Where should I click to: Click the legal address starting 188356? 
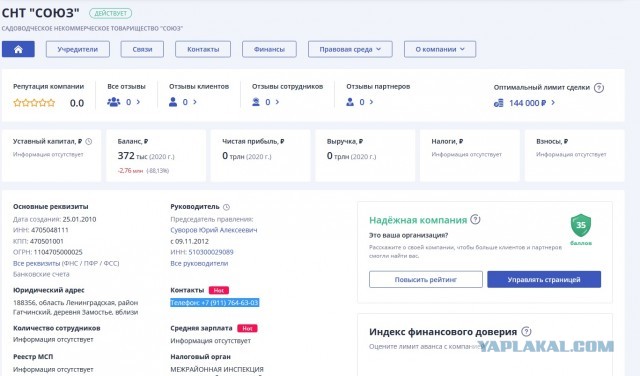(76, 307)
